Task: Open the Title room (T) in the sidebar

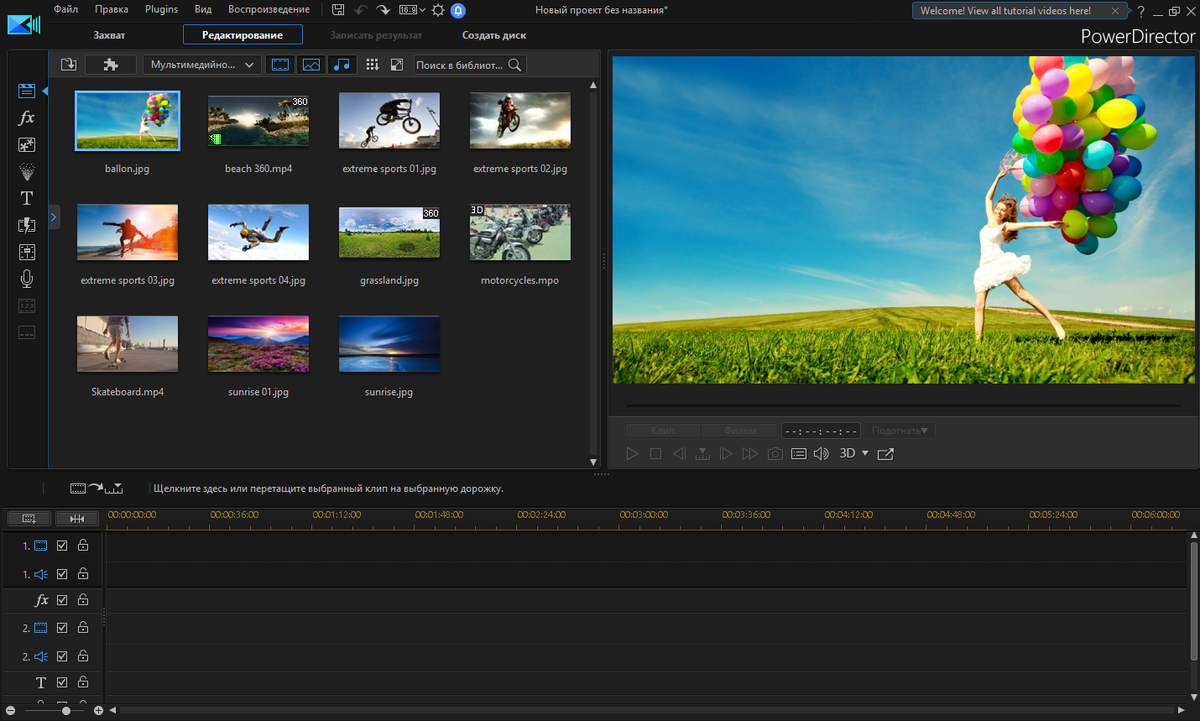Action: (x=27, y=198)
